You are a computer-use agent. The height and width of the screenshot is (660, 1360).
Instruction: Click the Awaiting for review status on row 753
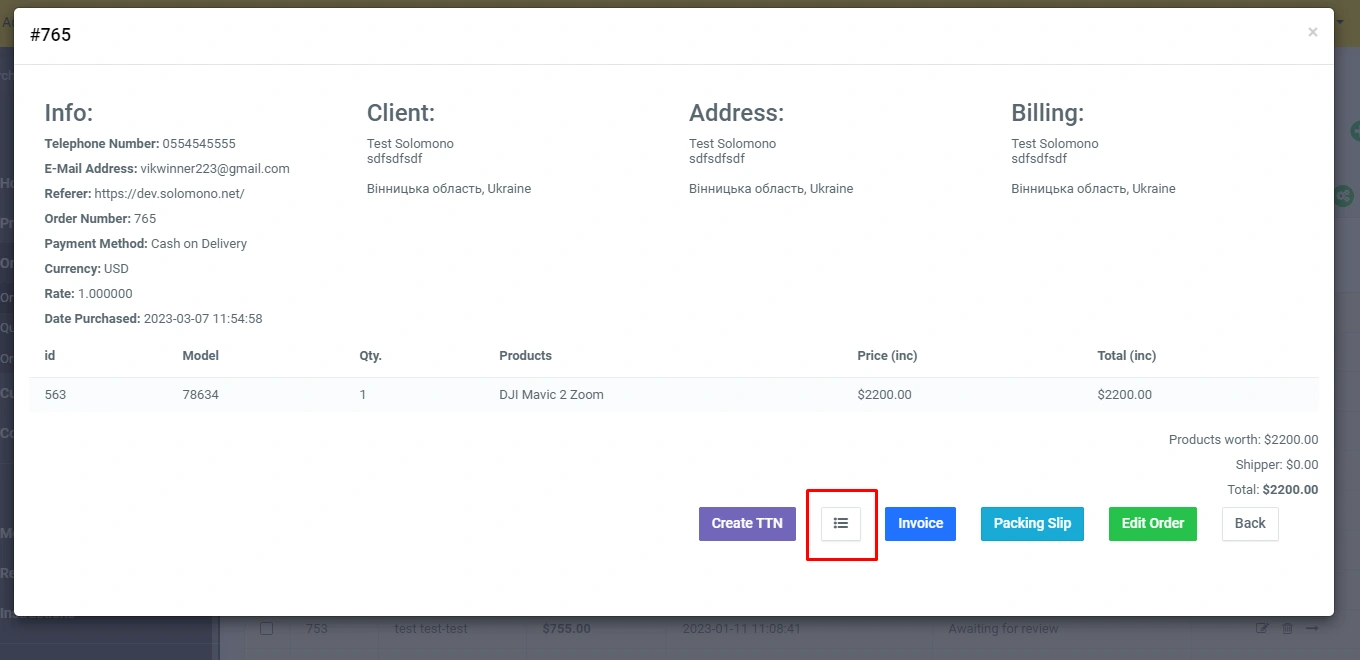coord(1003,628)
